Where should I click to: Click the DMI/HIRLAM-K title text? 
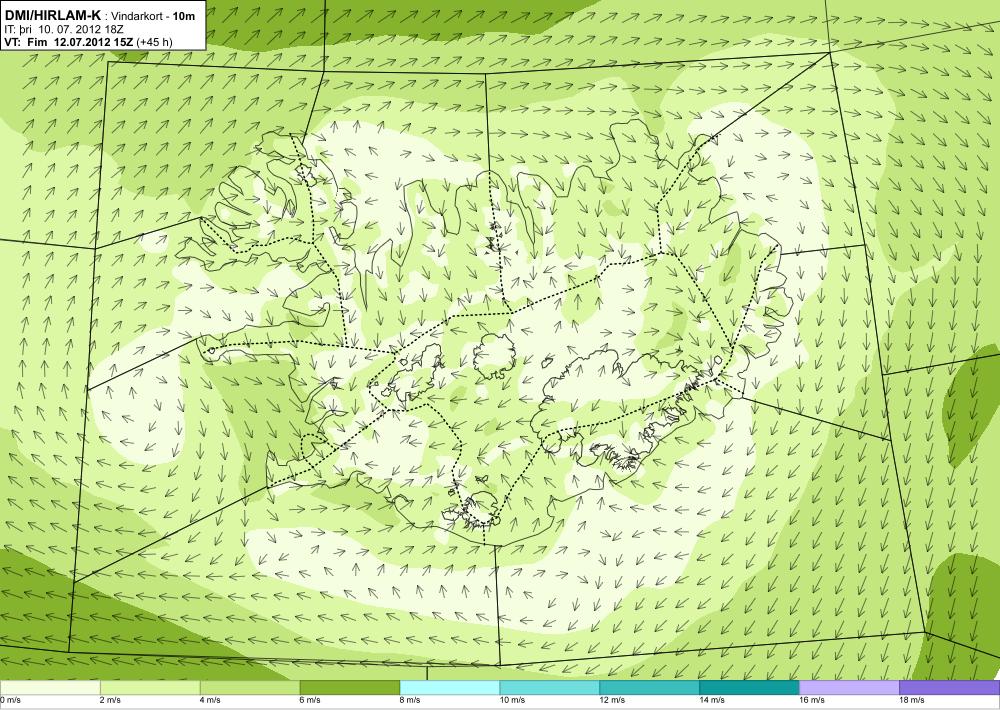52,16
